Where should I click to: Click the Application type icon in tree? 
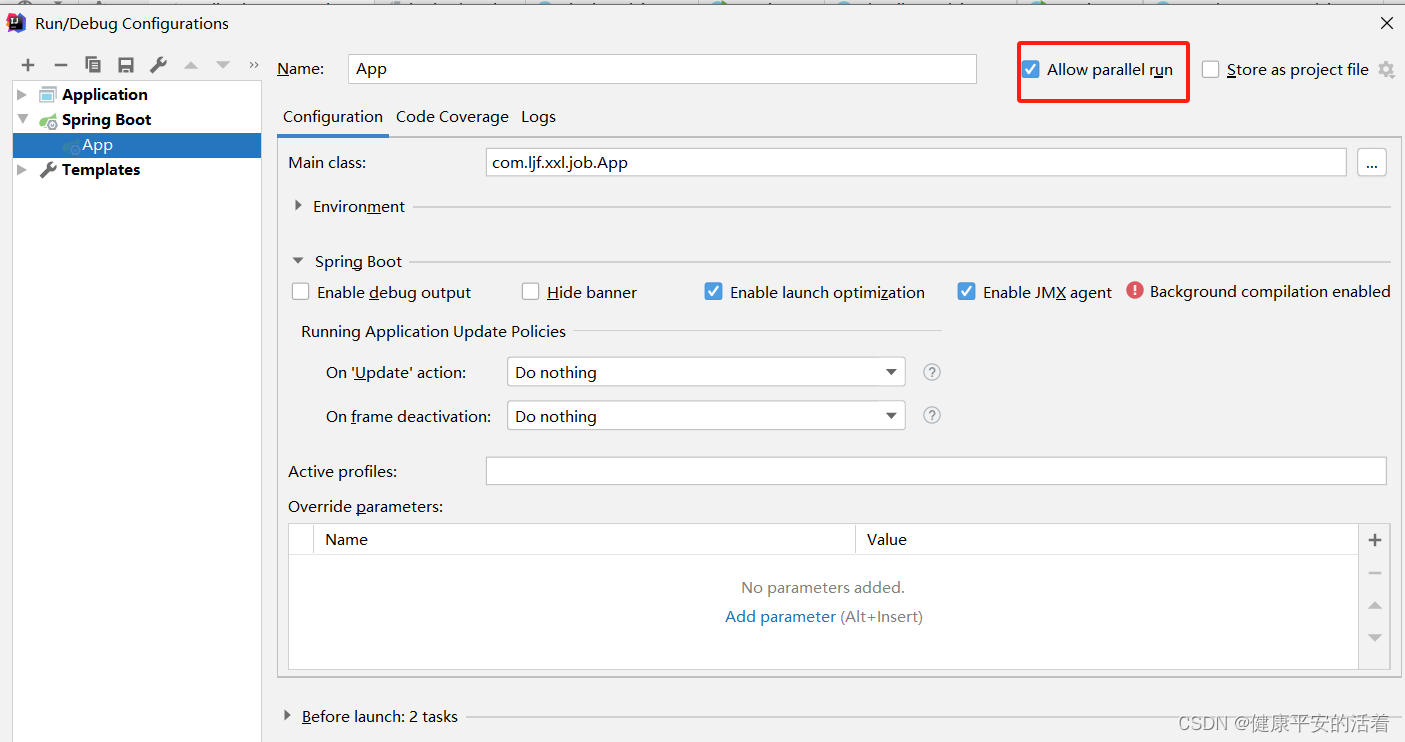click(x=48, y=95)
